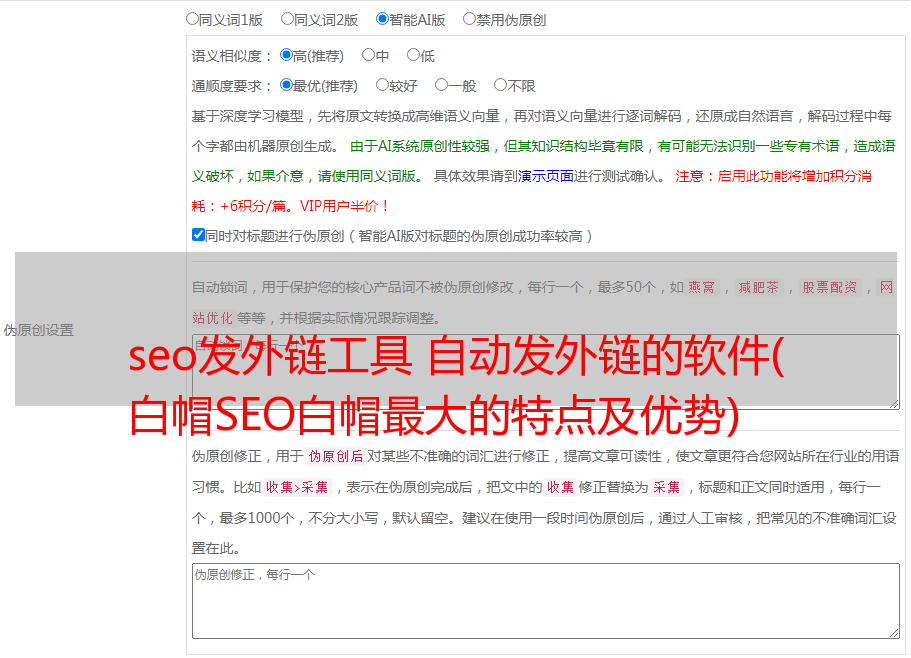This screenshot has height=658, width=911.
Task: Click the 伪原创修正 textarea
Action: 546,601
